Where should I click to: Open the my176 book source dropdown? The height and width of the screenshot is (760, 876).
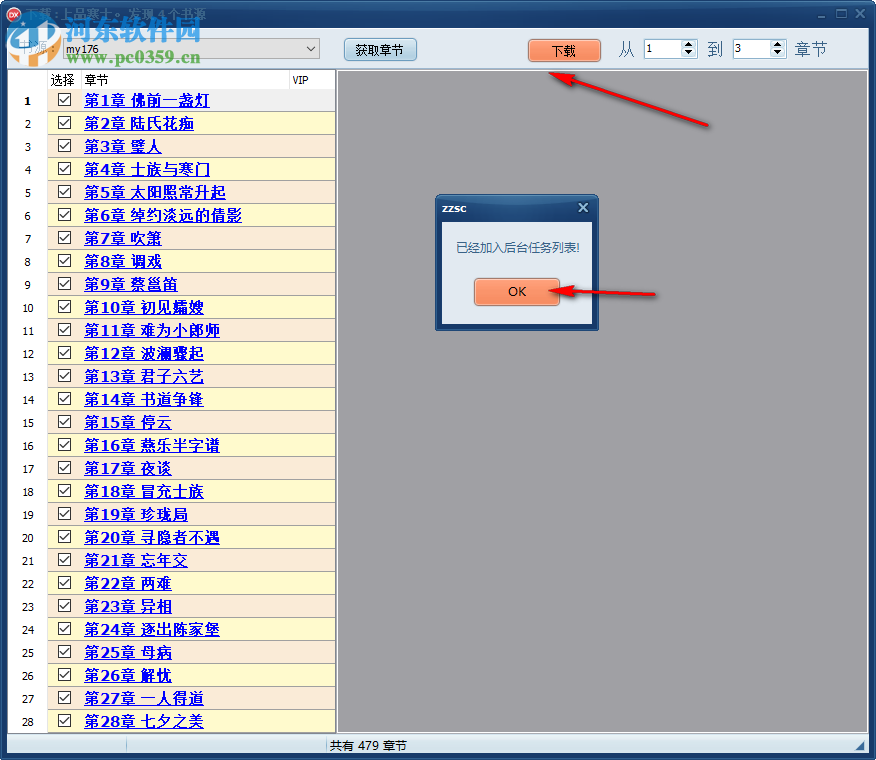coord(311,49)
